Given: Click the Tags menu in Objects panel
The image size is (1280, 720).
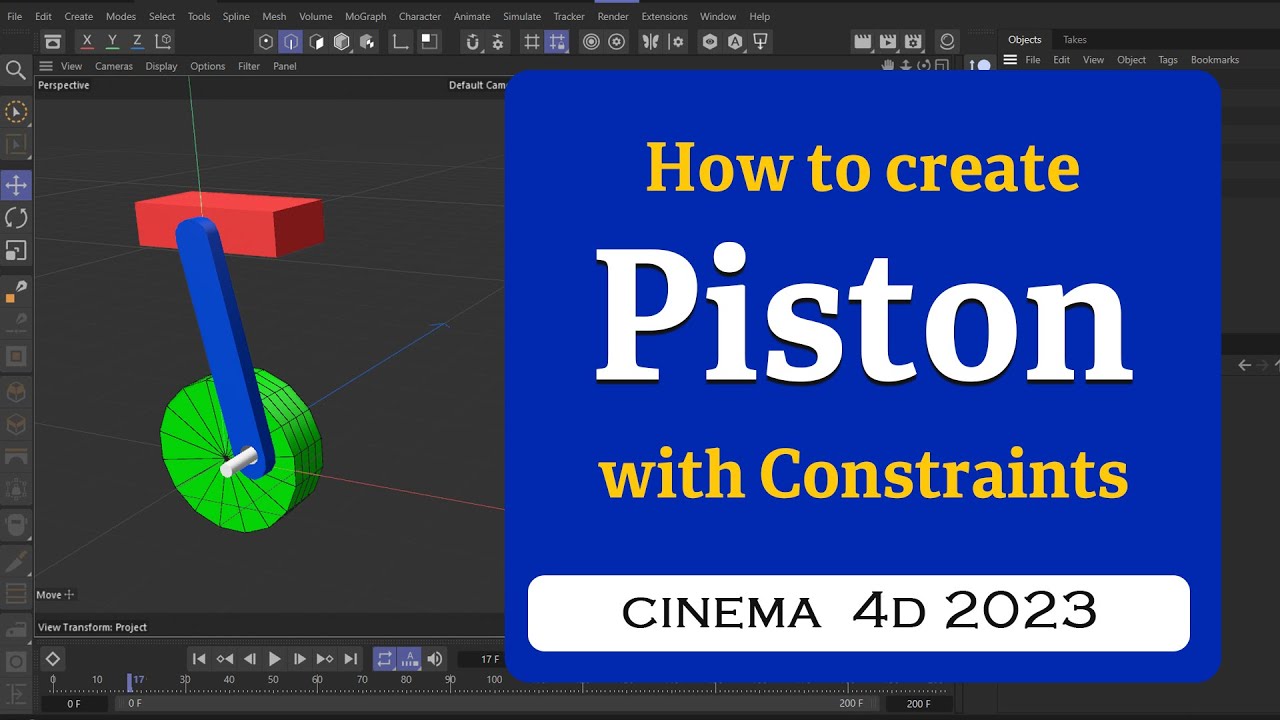Looking at the screenshot, I should (1168, 60).
